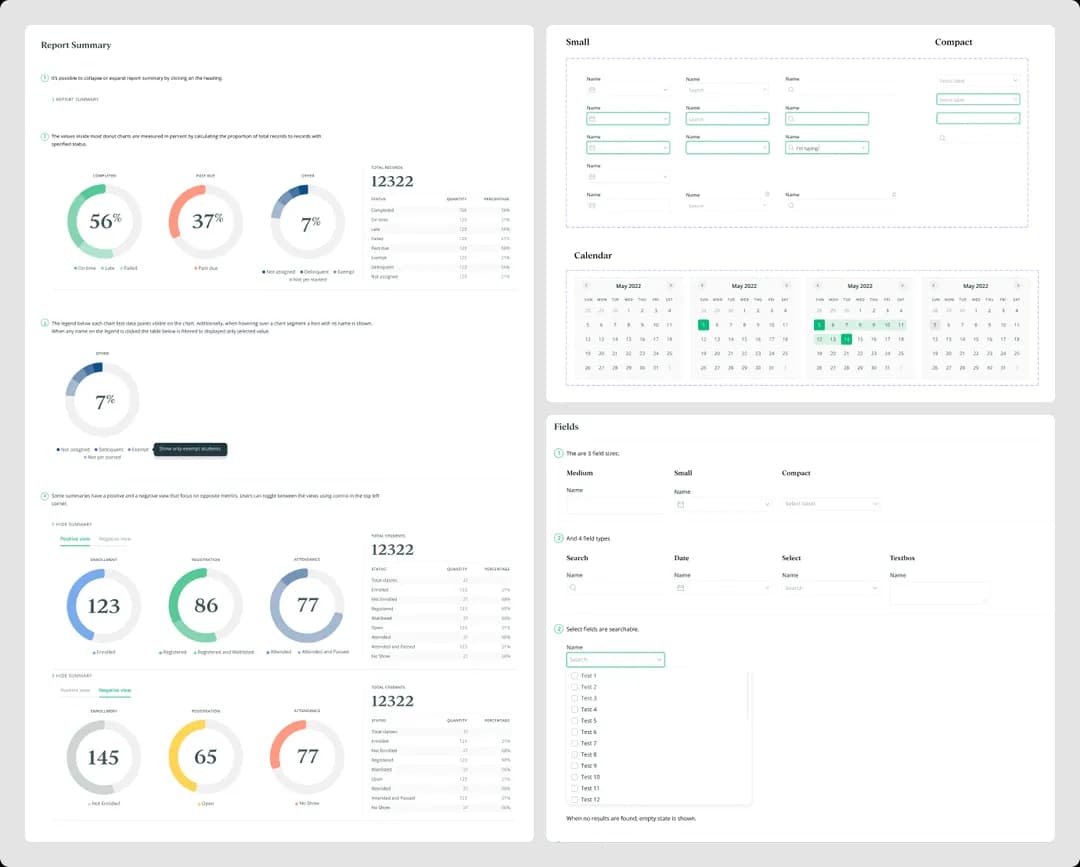This screenshot has height=867, width=1080.
Task: Select May 14 in the range calendar
Action: tap(846, 339)
